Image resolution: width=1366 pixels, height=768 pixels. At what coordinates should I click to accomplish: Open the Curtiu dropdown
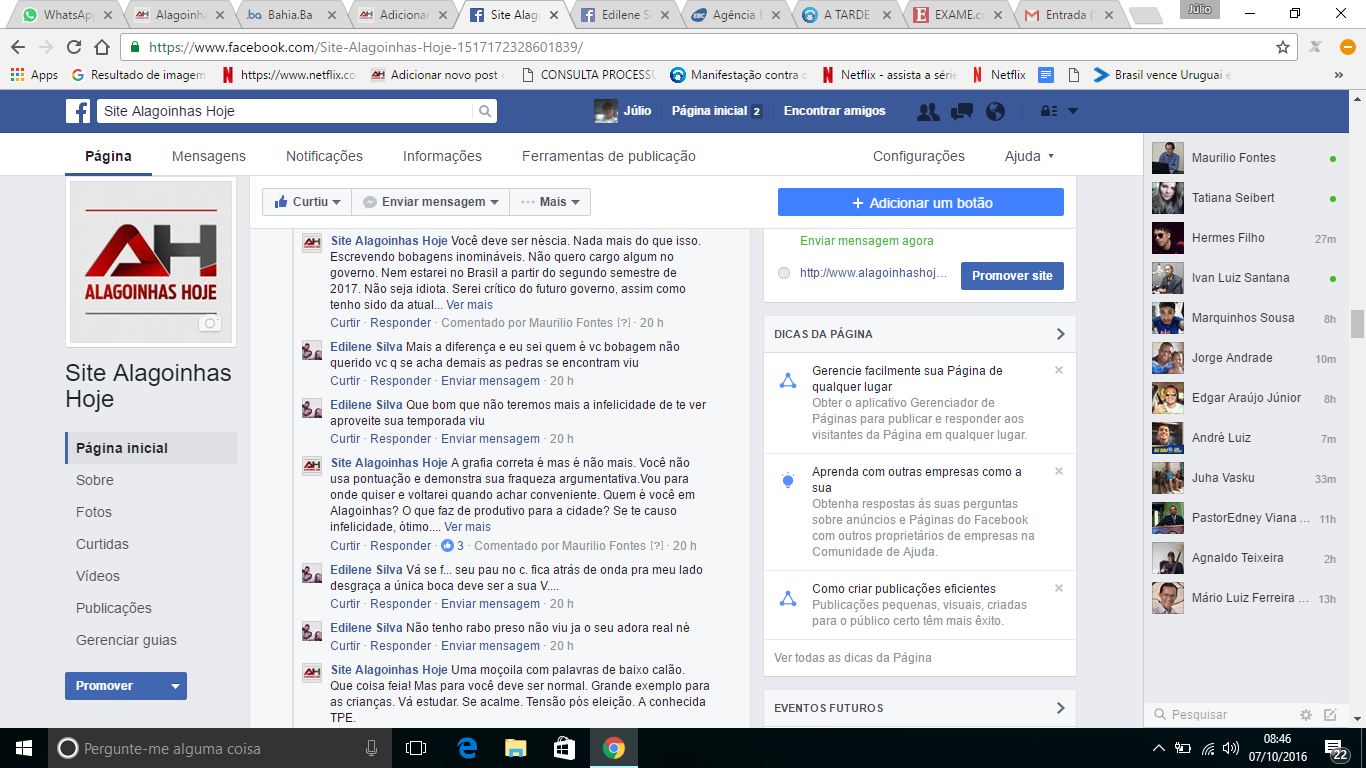click(308, 202)
